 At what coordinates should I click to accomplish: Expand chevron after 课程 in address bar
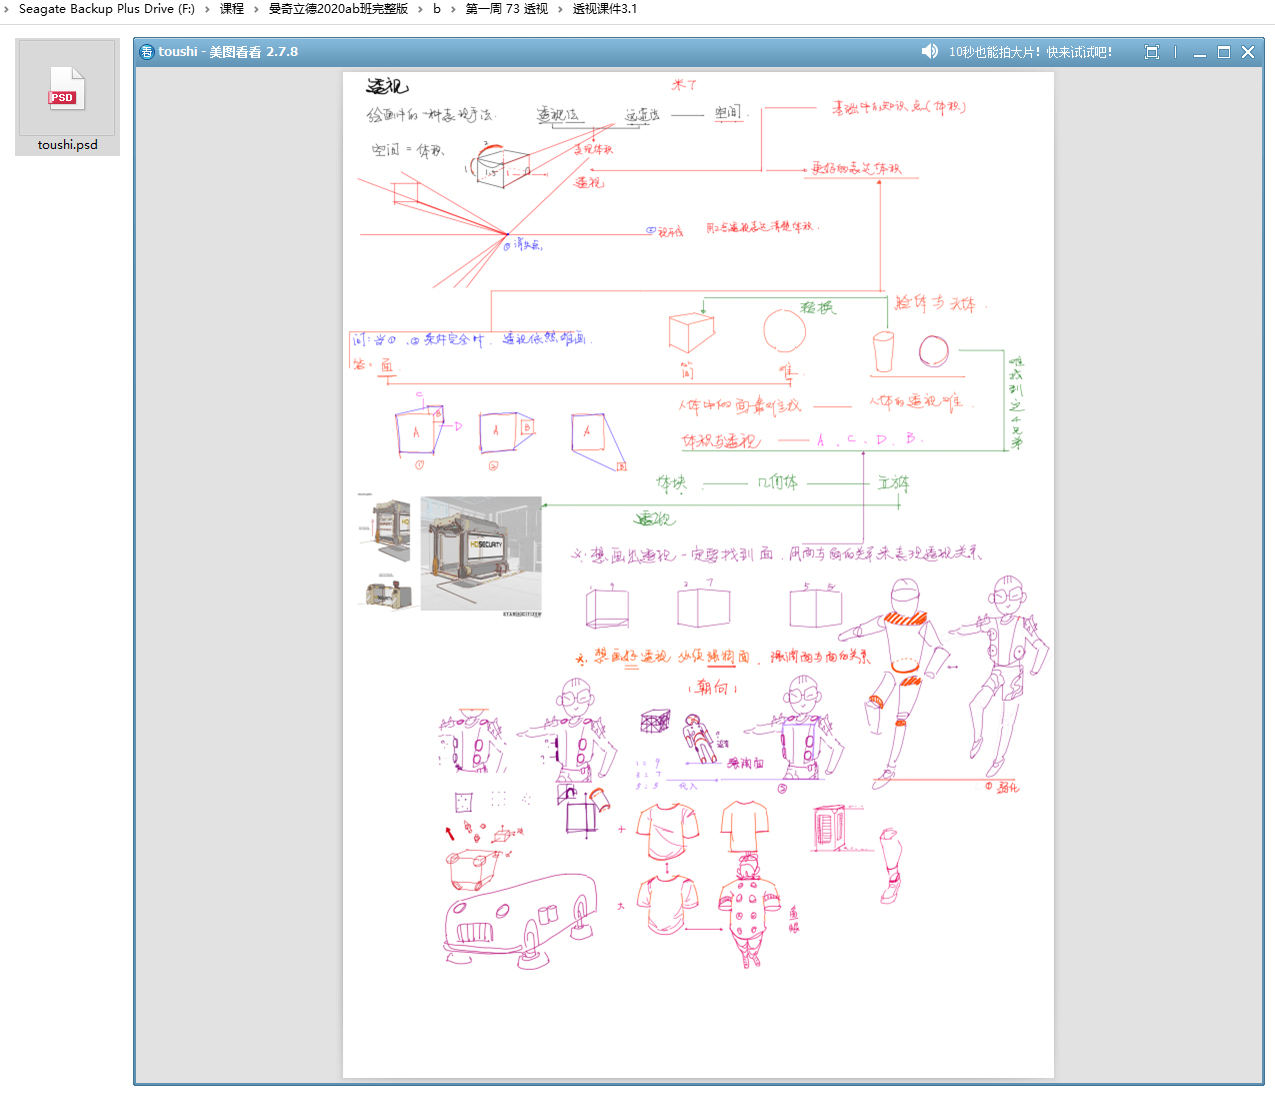256,9
